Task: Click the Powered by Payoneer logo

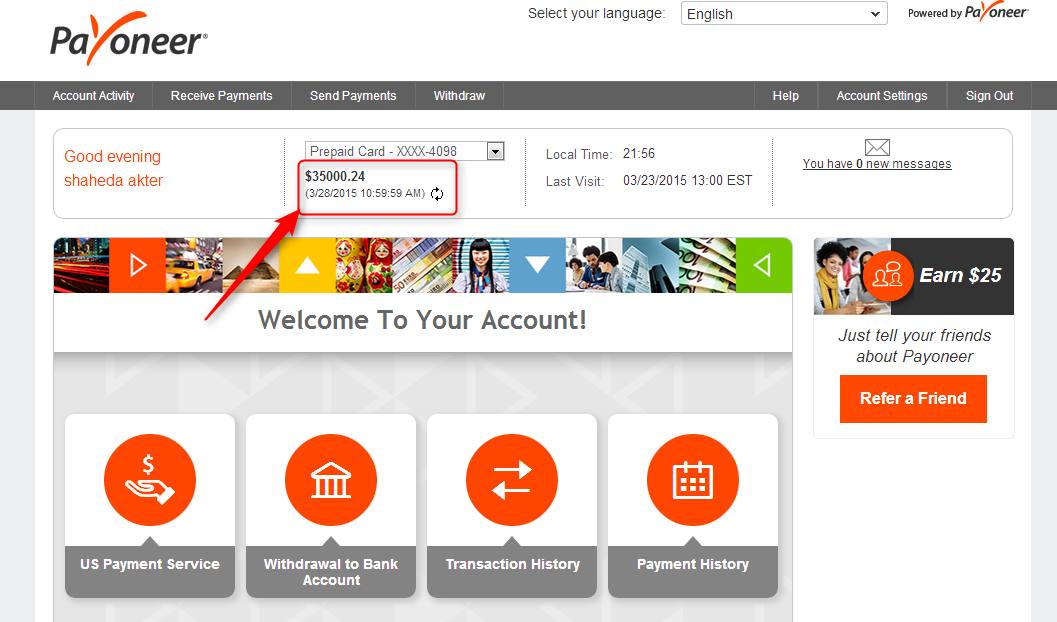Action: pos(968,12)
